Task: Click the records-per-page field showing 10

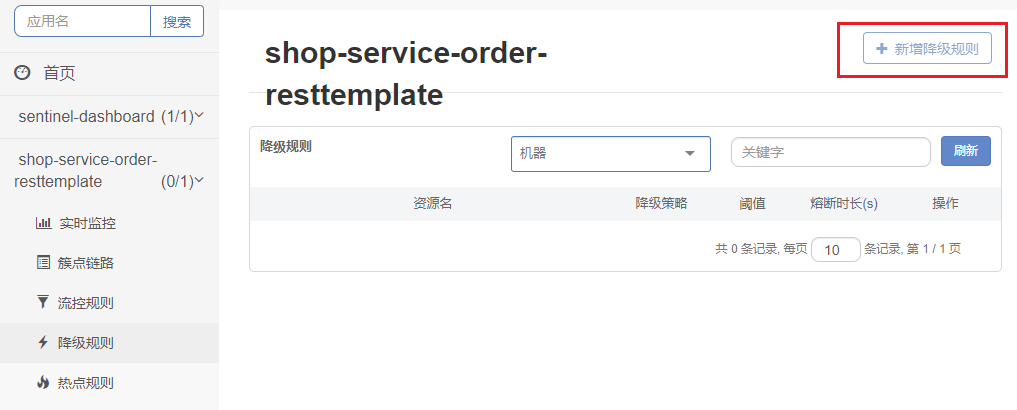Action: pos(836,250)
